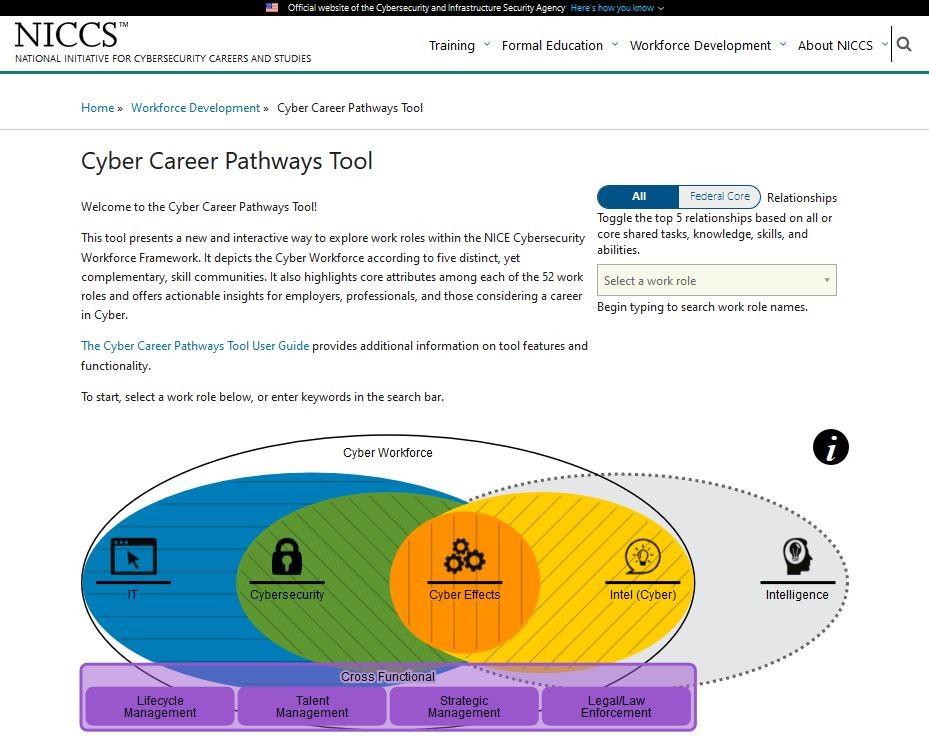Click the Cybersecurity padlock icon
Screen dimensions: 929x743
pyautogui.click(x=286, y=558)
